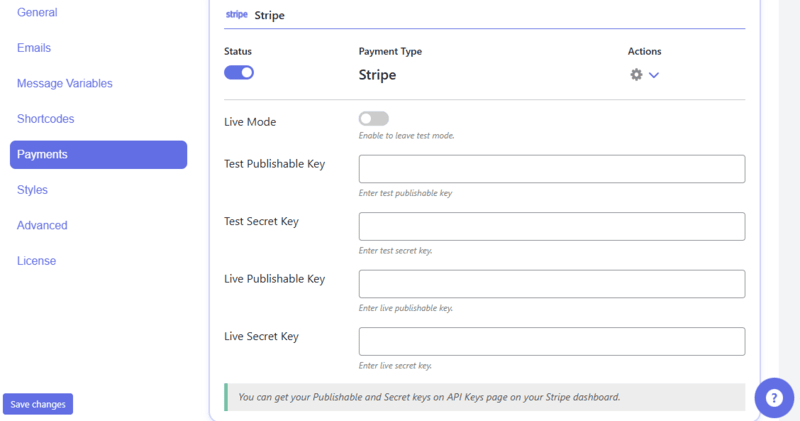
Task: Click into the Test Secret Key field
Action: coord(551,226)
